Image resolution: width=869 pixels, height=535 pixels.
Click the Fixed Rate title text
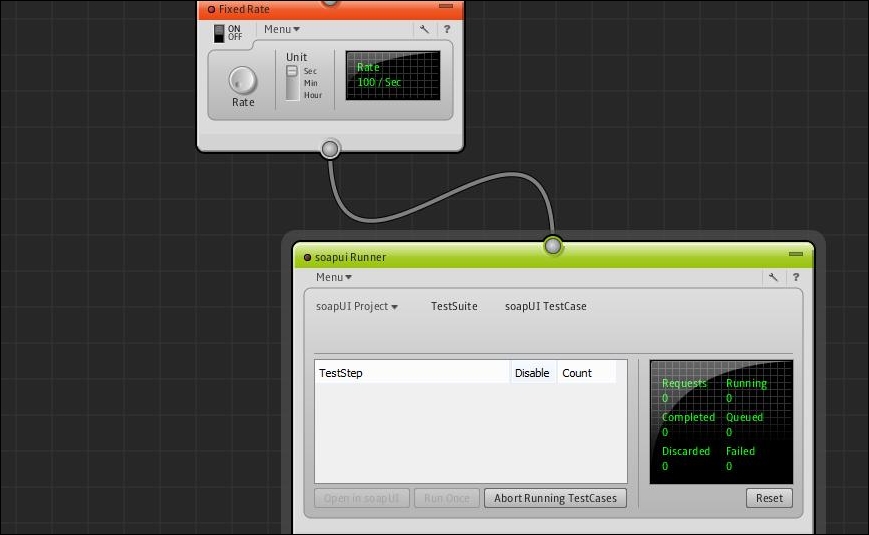click(x=244, y=9)
